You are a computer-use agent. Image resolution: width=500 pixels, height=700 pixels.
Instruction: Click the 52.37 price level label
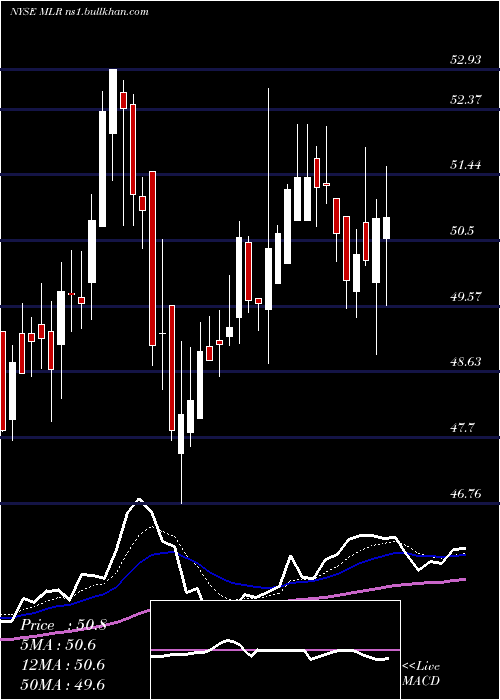click(466, 100)
